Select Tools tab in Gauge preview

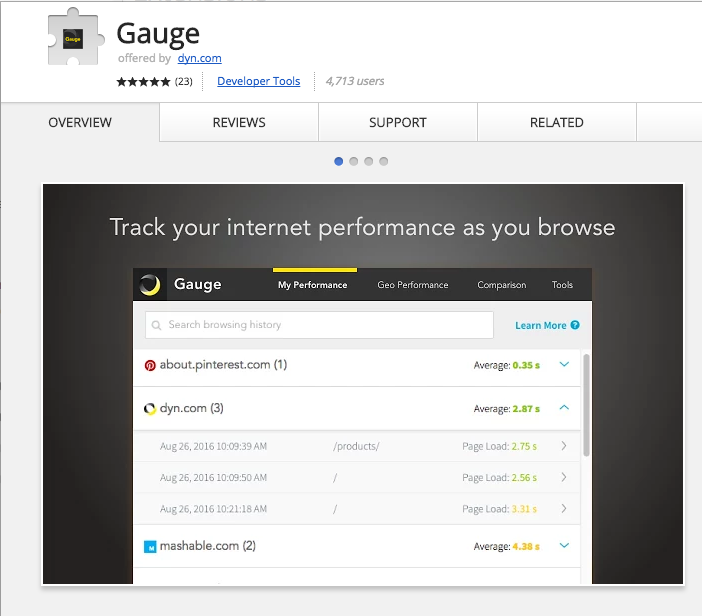tap(562, 285)
